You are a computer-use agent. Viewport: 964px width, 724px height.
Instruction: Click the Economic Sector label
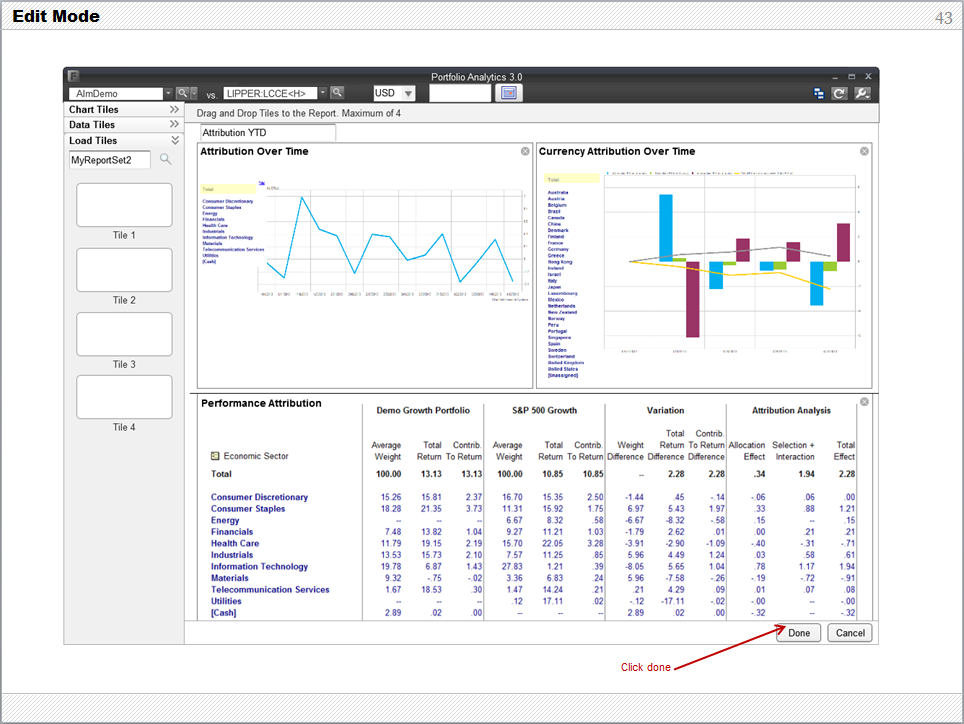click(256, 456)
